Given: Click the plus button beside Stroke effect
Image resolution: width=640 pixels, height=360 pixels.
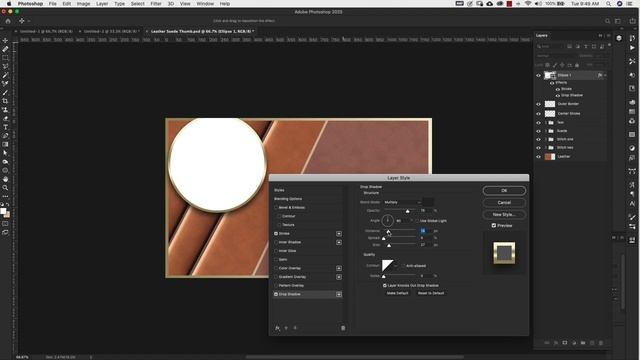Looking at the screenshot, I should pos(339,233).
